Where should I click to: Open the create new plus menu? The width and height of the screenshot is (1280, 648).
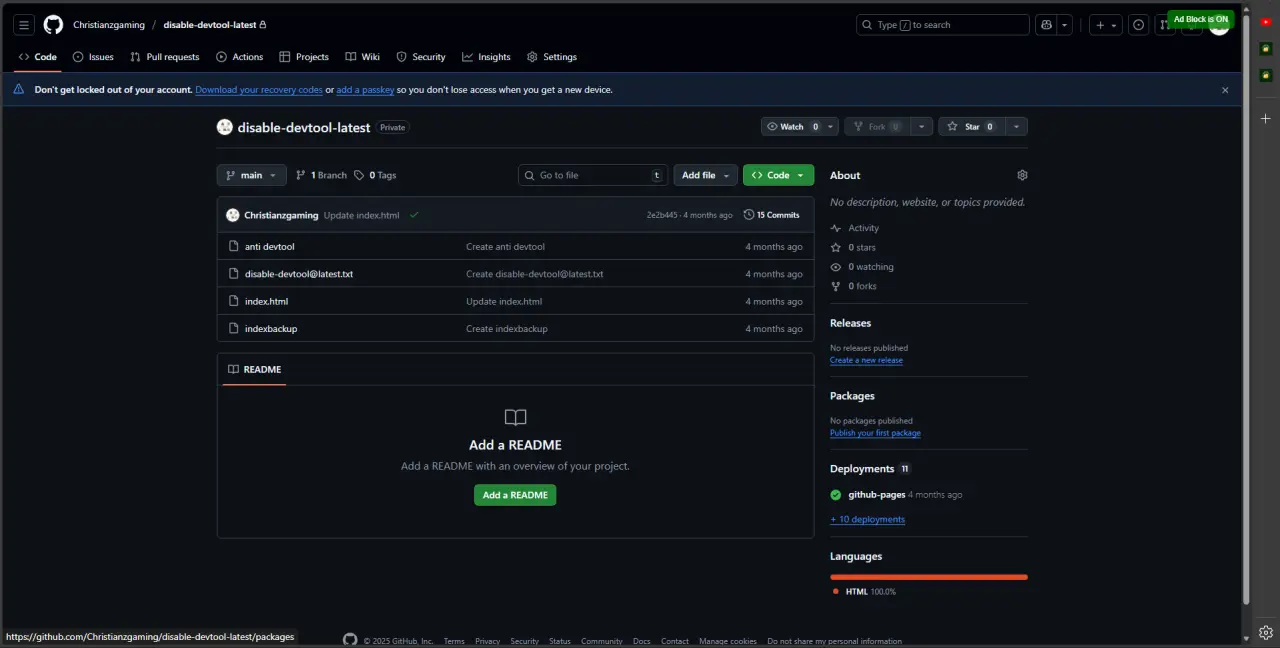click(1106, 25)
